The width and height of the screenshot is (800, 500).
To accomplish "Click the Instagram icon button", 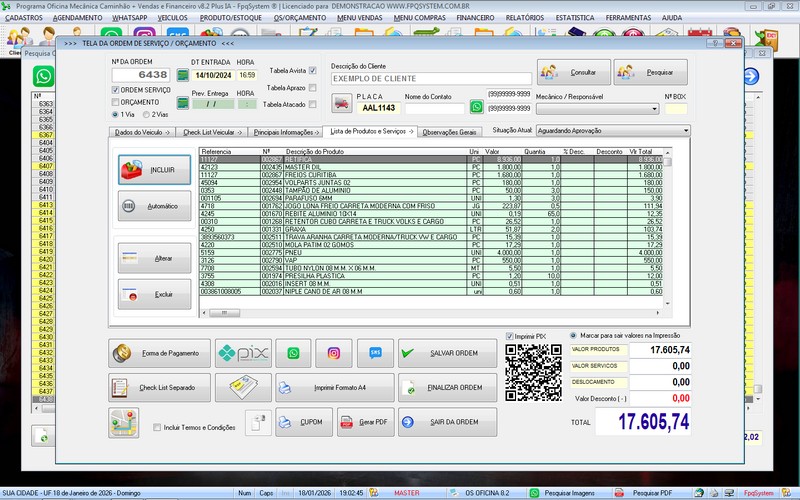I will [x=334, y=353].
